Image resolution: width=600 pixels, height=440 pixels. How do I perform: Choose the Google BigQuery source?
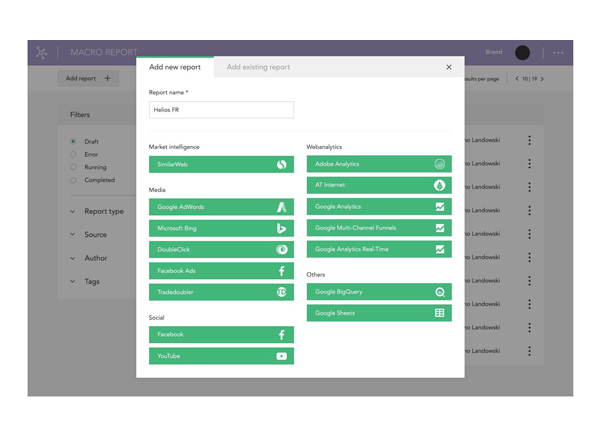(x=379, y=292)
